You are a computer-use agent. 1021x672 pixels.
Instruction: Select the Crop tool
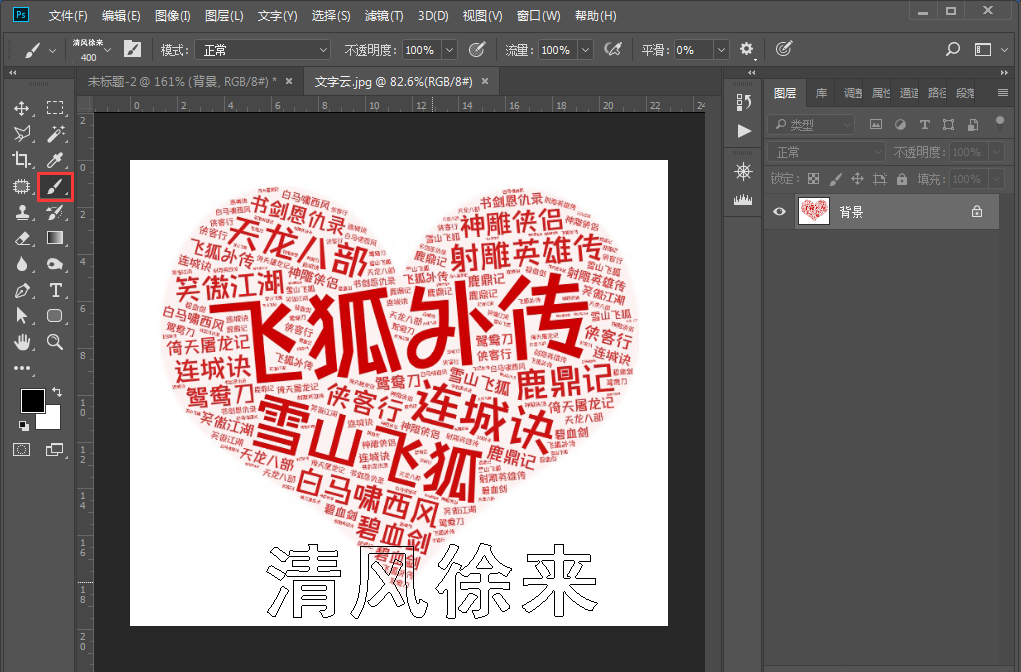point(21,160)
